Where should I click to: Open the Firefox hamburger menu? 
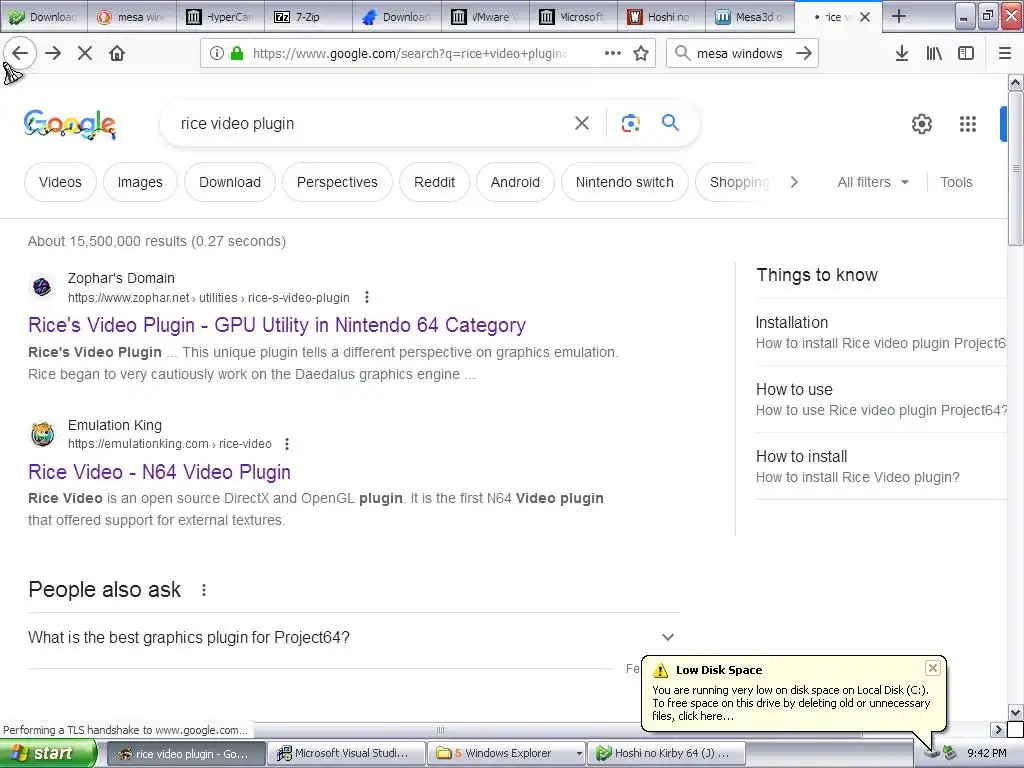pyautogui.click(x=1005, y=53)
